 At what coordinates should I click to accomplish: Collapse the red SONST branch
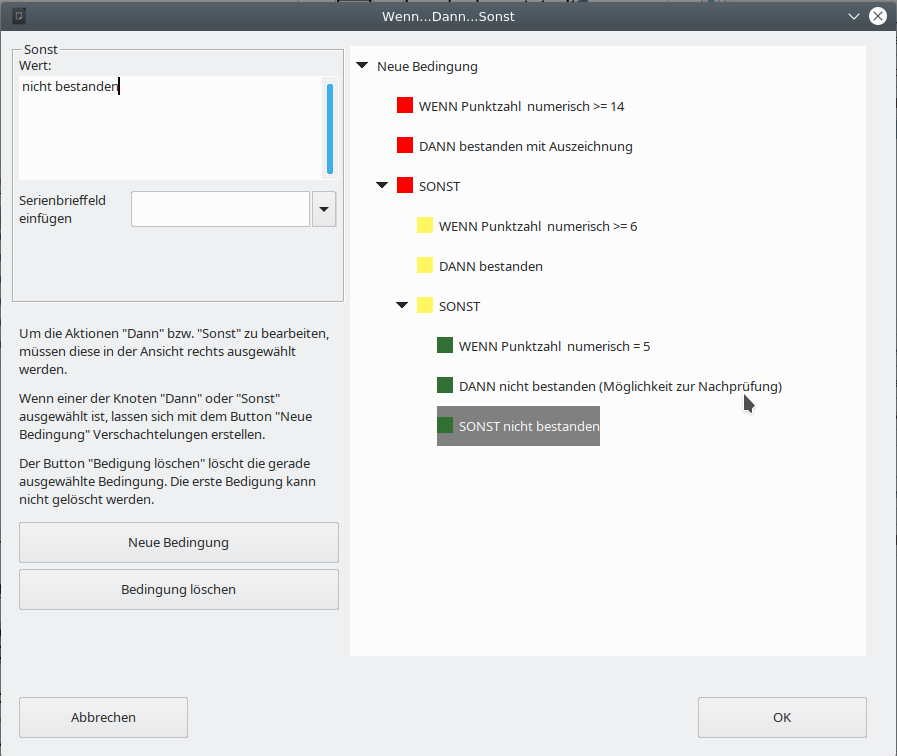point(381,186)
